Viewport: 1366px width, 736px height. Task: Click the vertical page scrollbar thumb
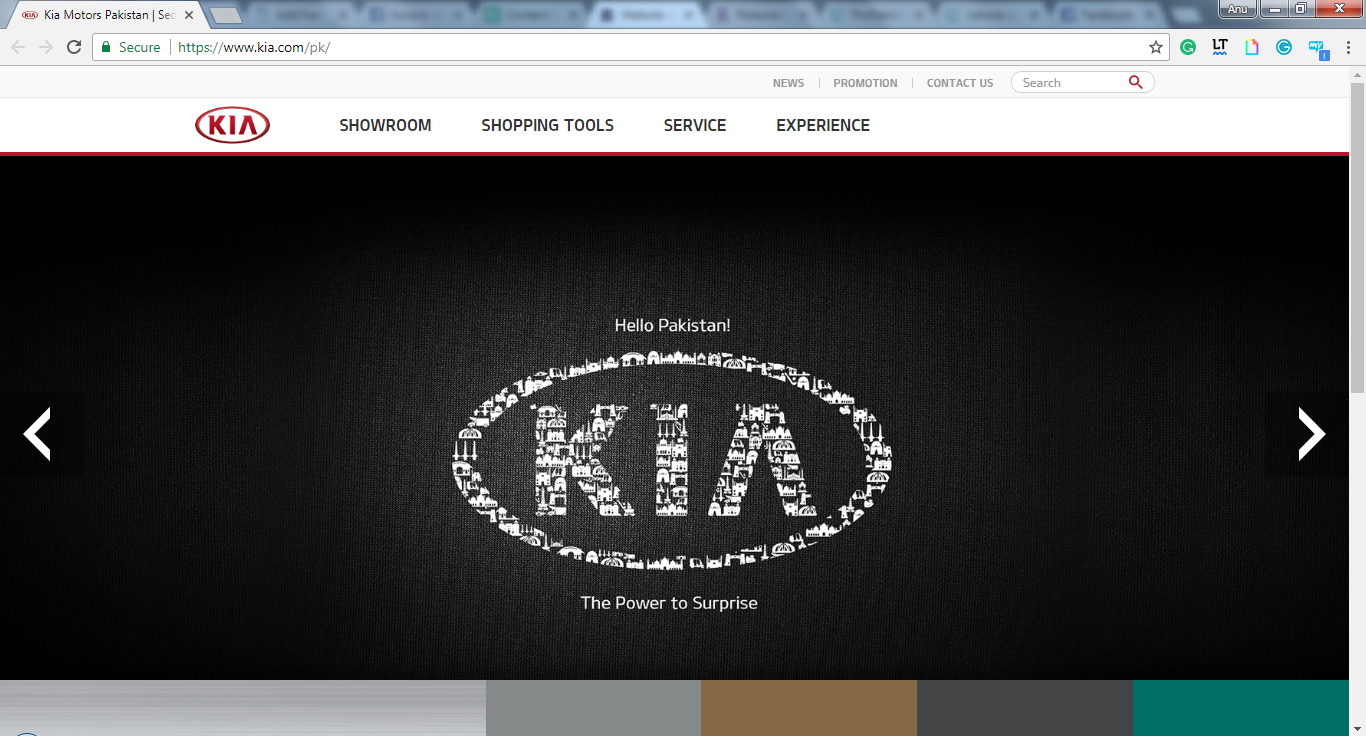pyautogui.click(x=1357, y=238)
